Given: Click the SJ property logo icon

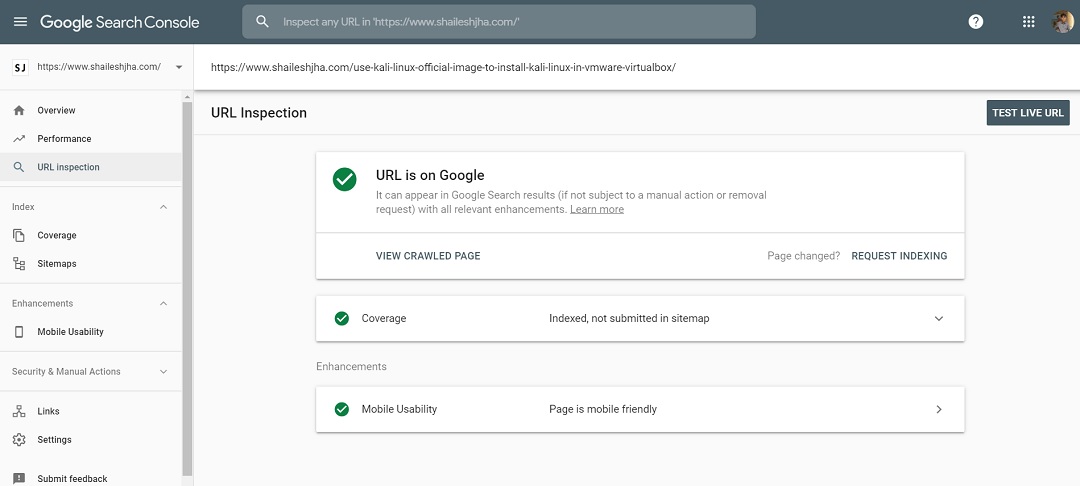Looking at the screenshot, I should pos(20,67).
